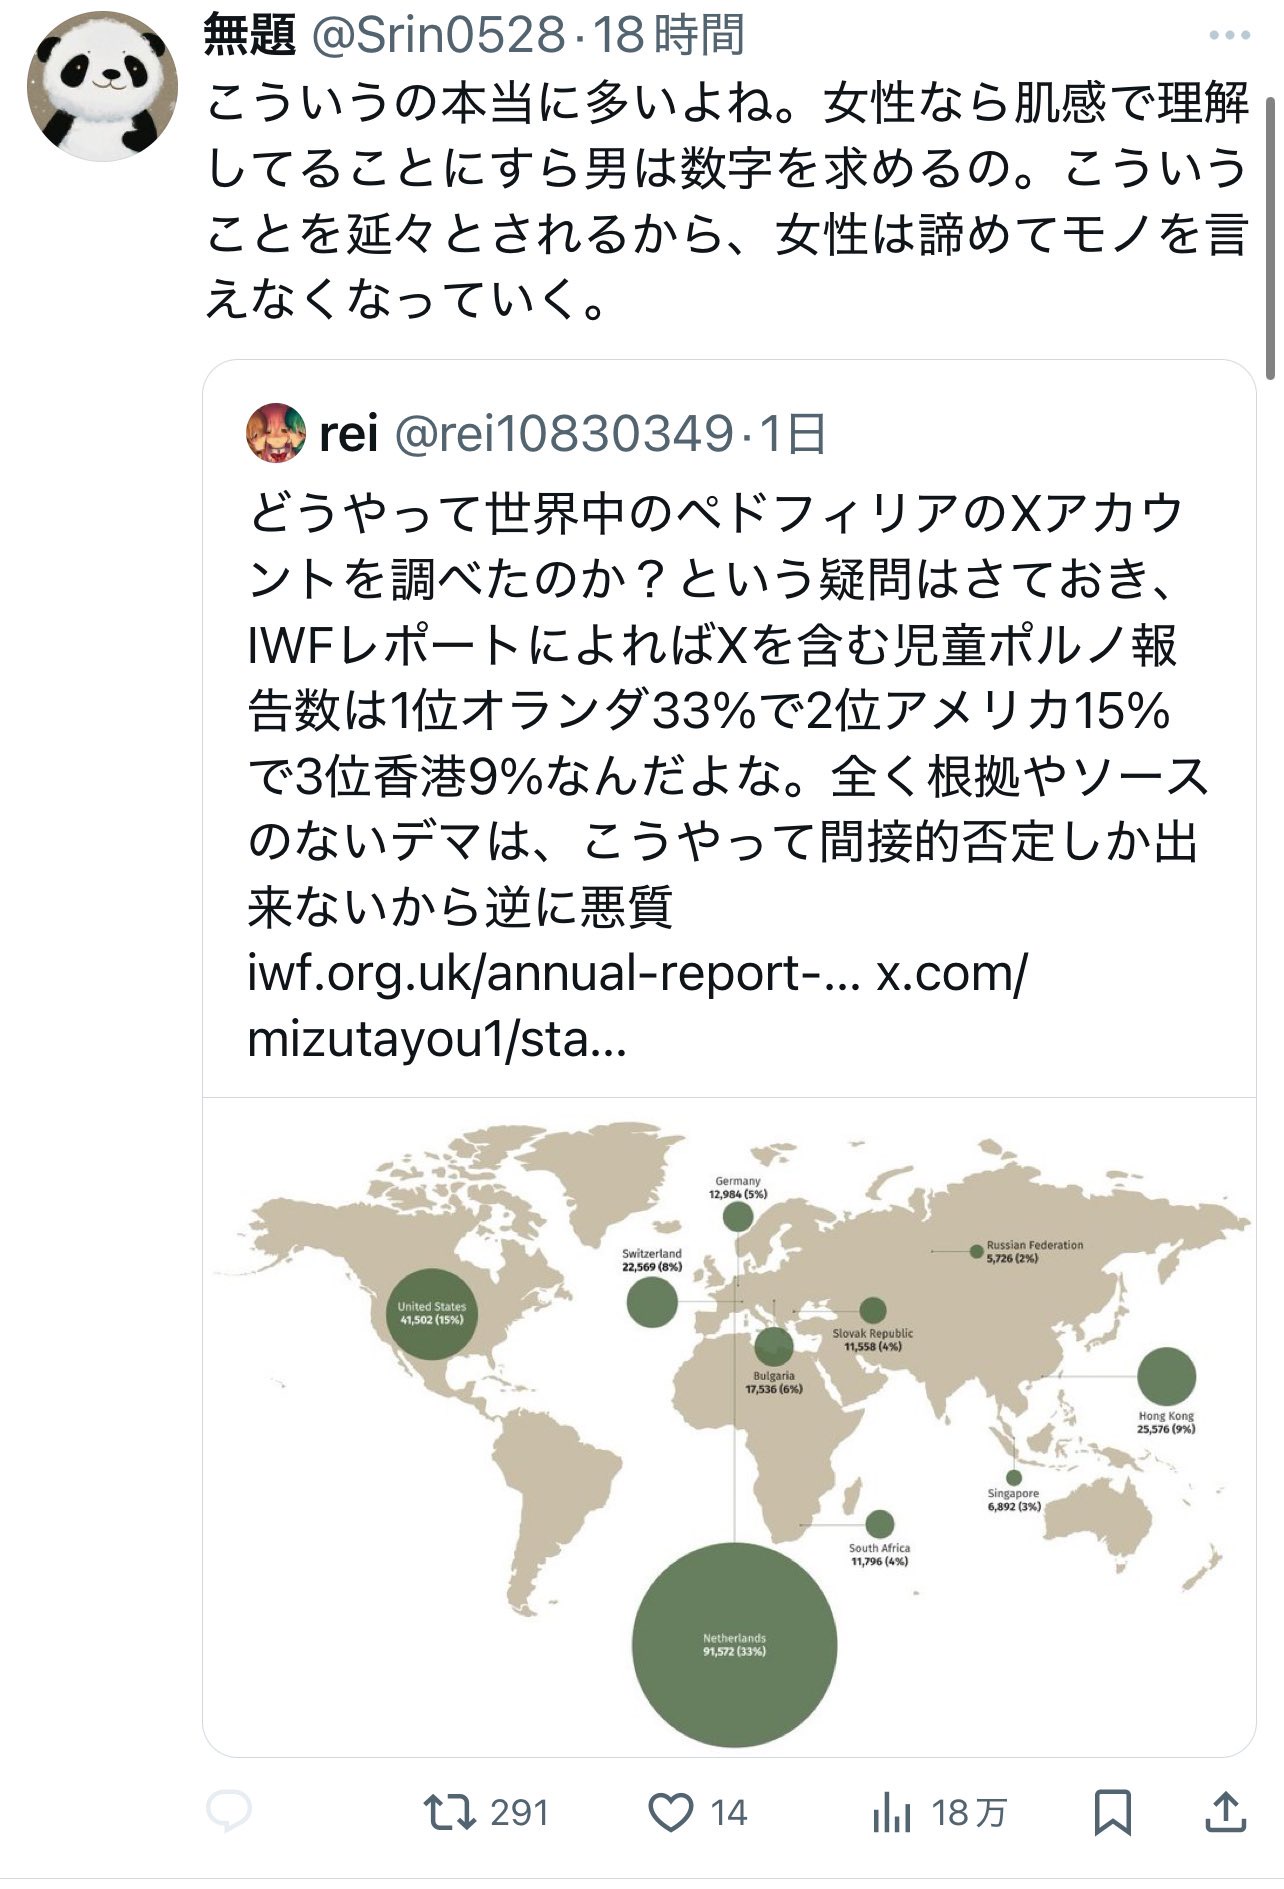Open the three-dot more options menu
The height and width of the screenshot is (1889, 1284).
[x=1229, y=36]
